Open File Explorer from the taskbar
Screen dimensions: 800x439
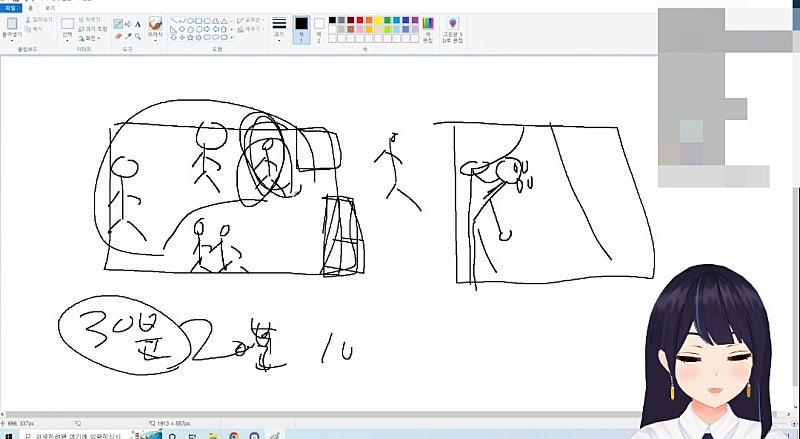[x=213, y=436]
